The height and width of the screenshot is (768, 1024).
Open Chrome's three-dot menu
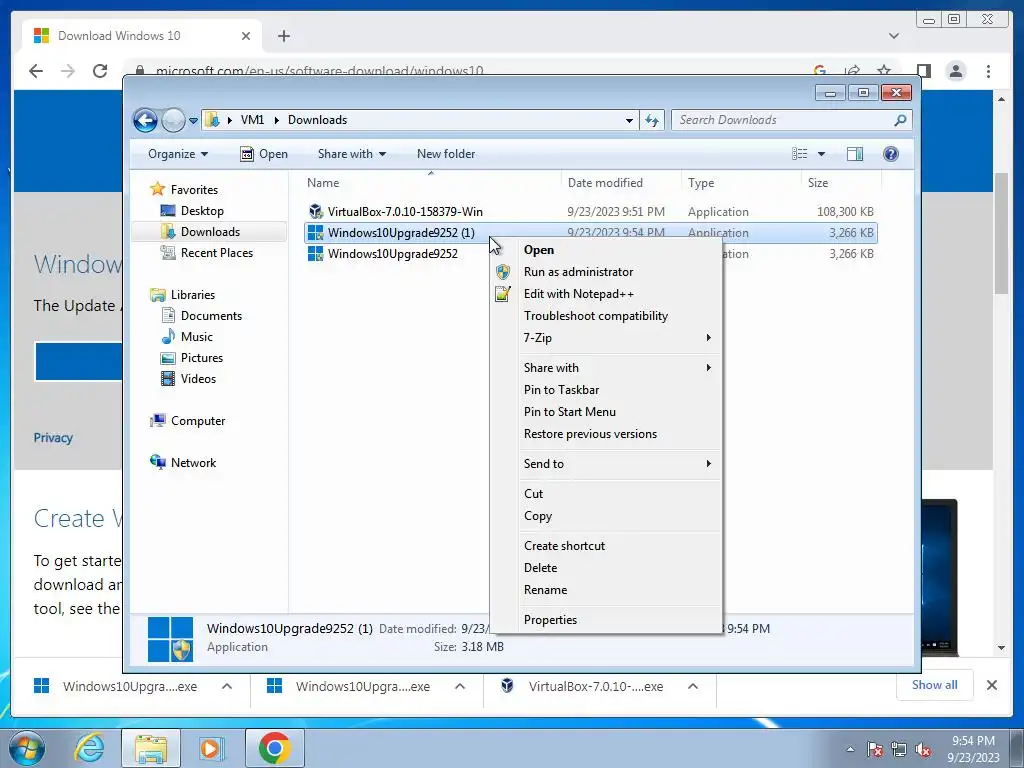coord(988,71)
